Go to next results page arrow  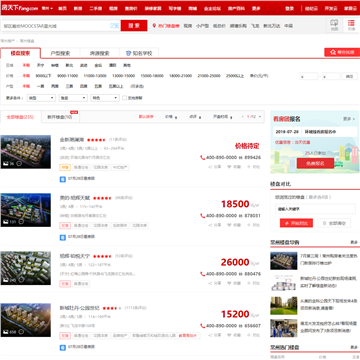(x=260, y=117)
